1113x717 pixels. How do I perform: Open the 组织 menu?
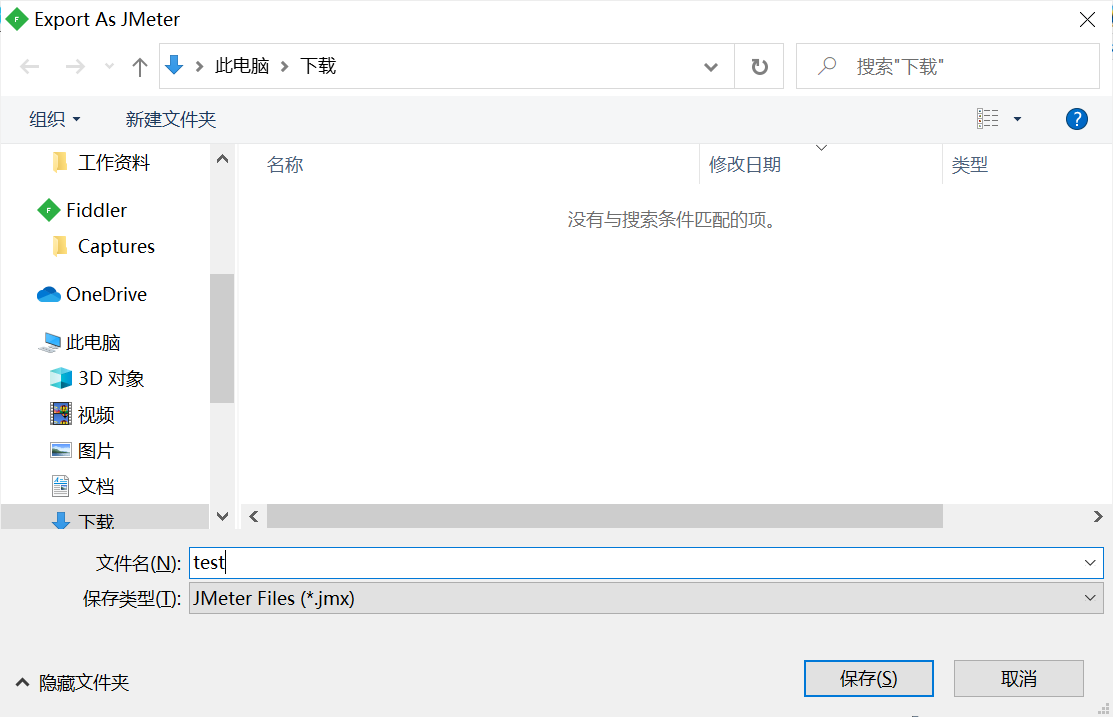tap(55, 119)
